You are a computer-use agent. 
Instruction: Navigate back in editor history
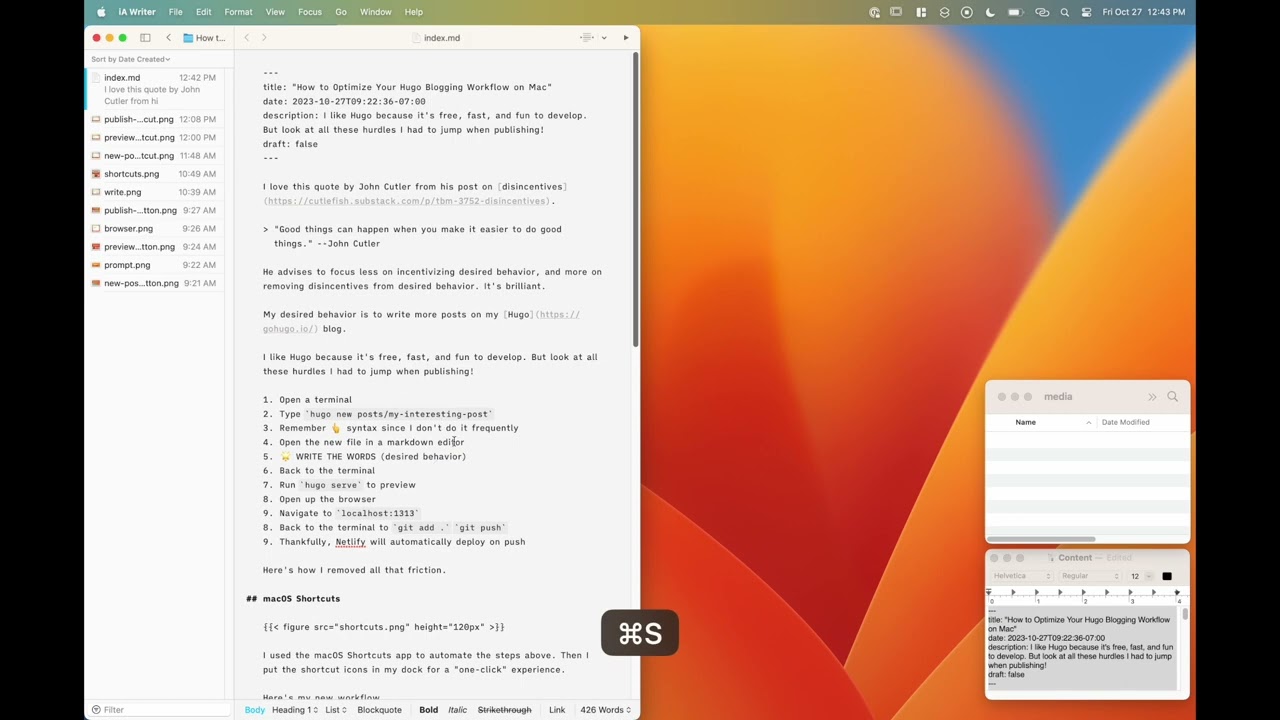click(246, 38)
